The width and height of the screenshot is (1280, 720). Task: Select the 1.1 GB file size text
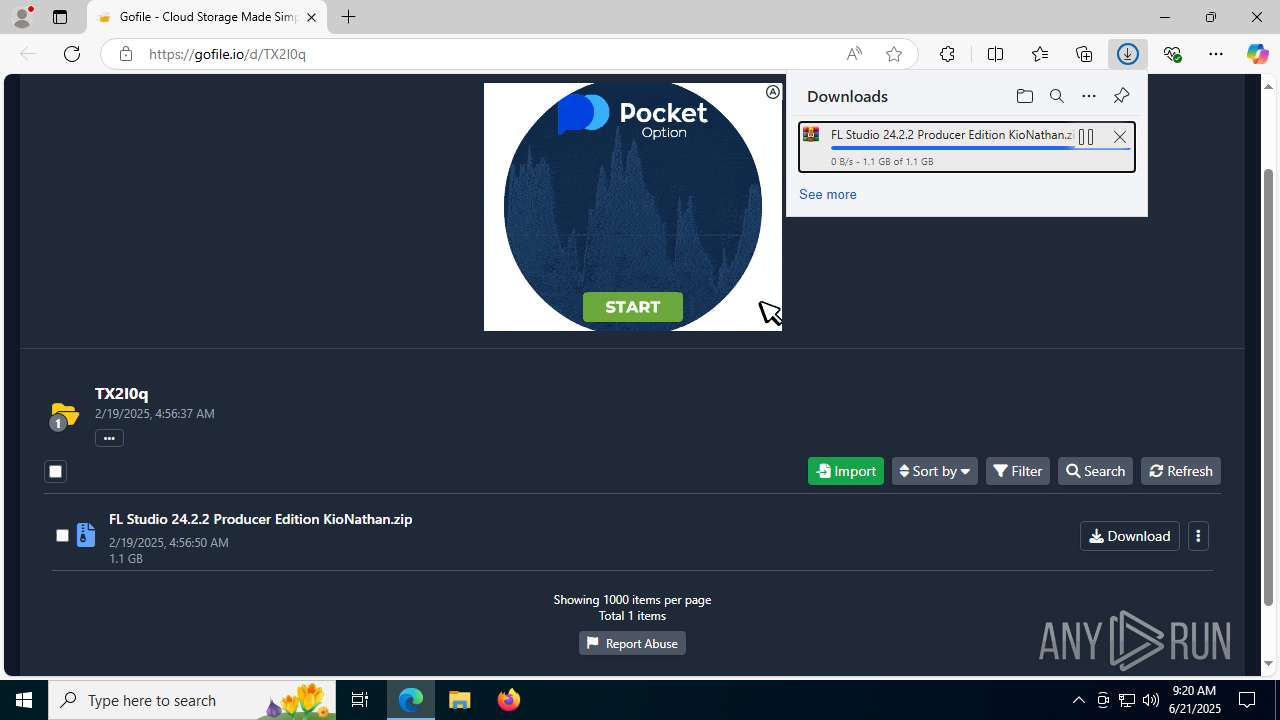tap(126, 559)
